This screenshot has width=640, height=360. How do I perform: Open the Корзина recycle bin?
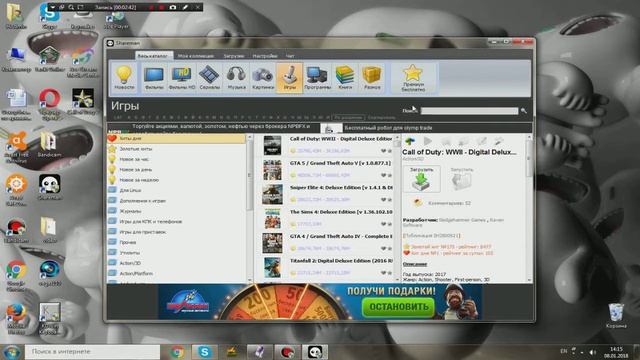point(616,316)
